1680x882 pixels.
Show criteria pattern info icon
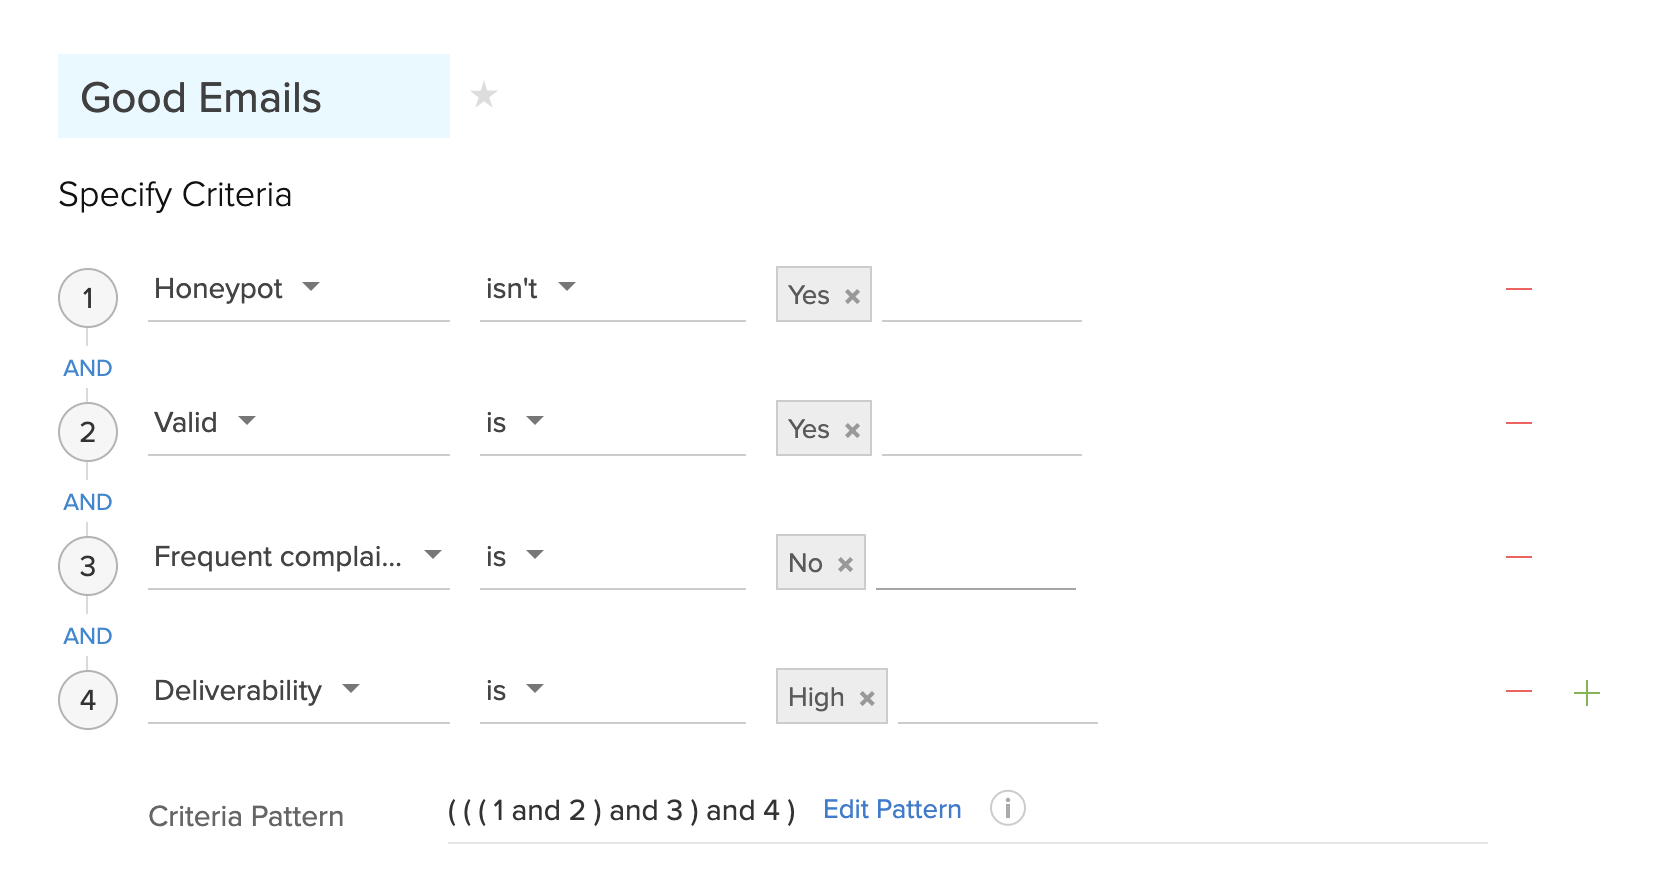pyautogui.click(x=1007, y=808)
